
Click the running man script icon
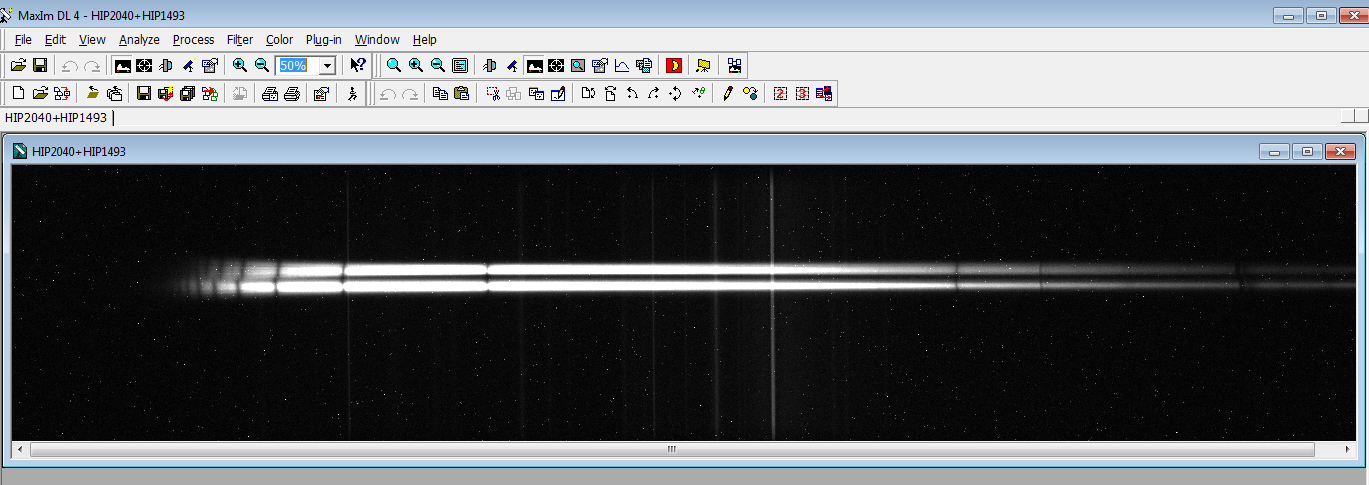[x=351, y=94]
